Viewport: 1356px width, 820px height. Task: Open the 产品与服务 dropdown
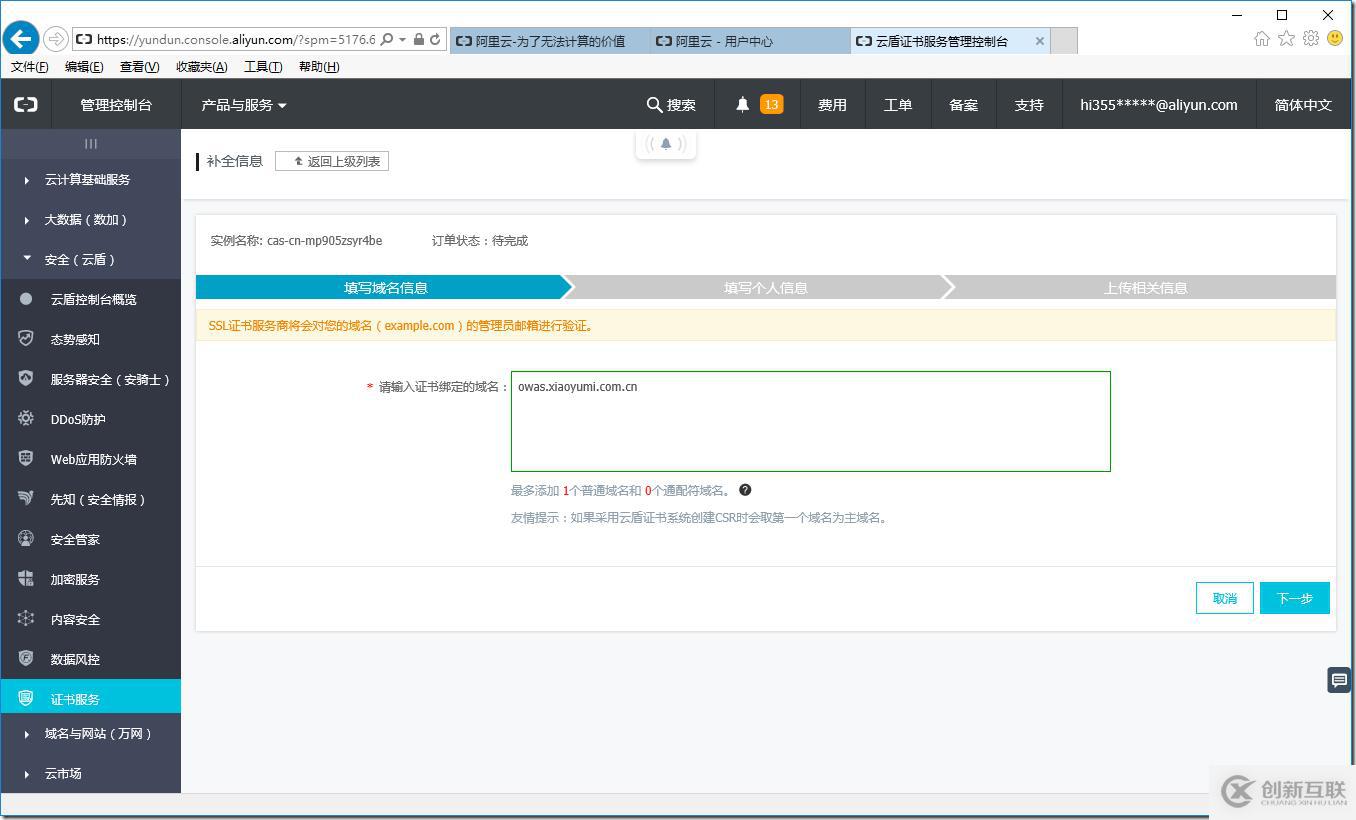244,105
